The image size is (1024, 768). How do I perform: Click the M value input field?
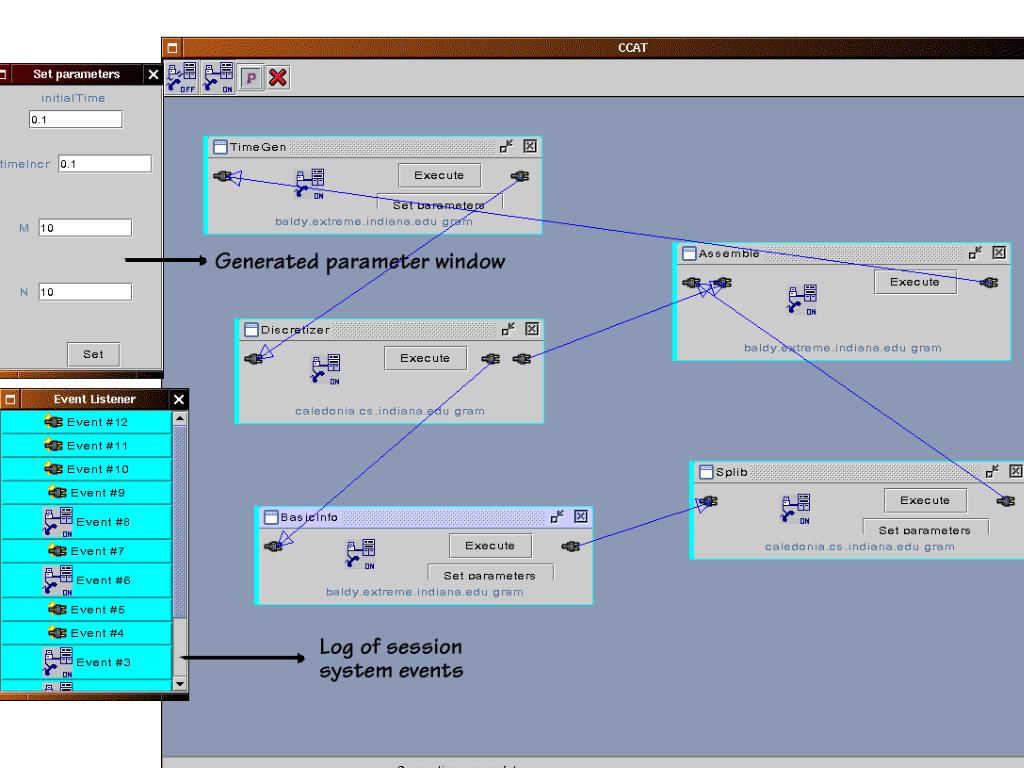coord(86,228)
